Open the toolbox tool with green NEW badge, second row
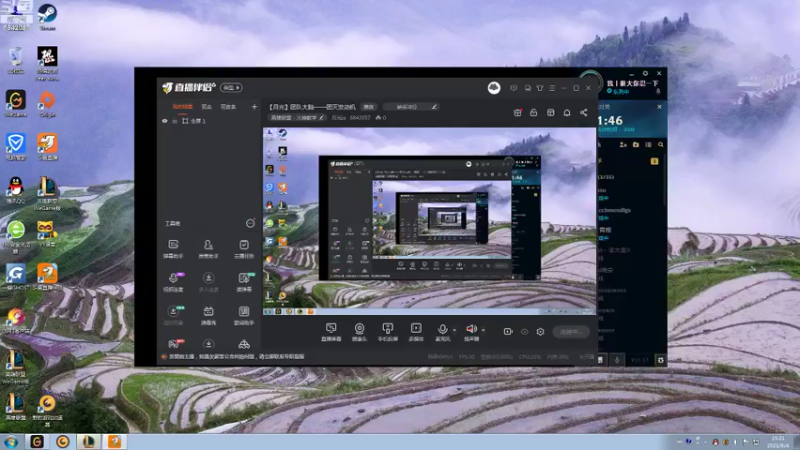This screenshot has width=800, height=450. (x=244, y=282)
